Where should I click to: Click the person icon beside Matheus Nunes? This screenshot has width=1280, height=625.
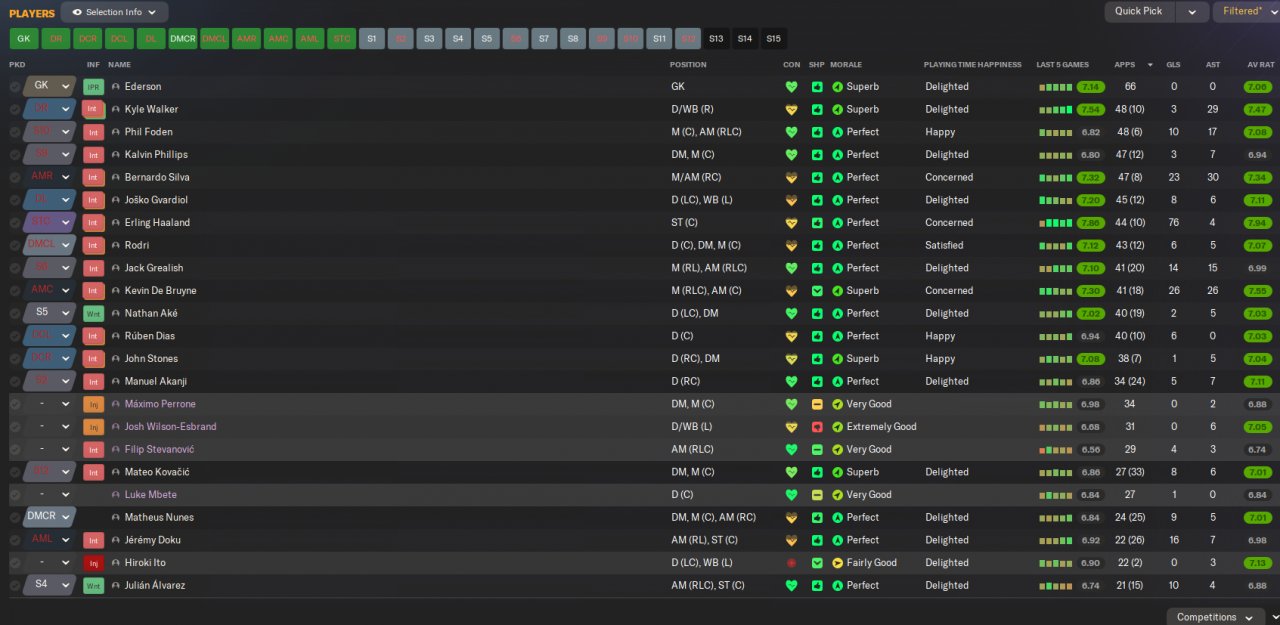tap(116, 517)
